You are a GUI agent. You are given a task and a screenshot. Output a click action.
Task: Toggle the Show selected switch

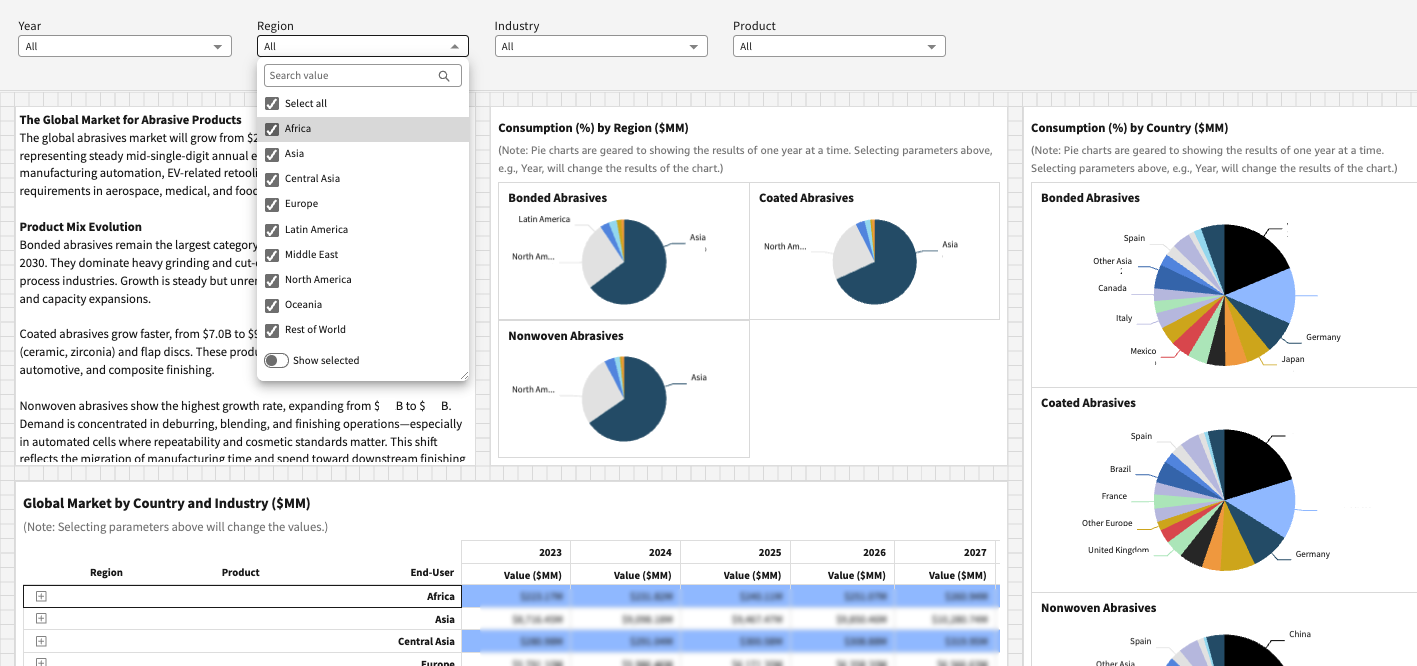point(276,361)
